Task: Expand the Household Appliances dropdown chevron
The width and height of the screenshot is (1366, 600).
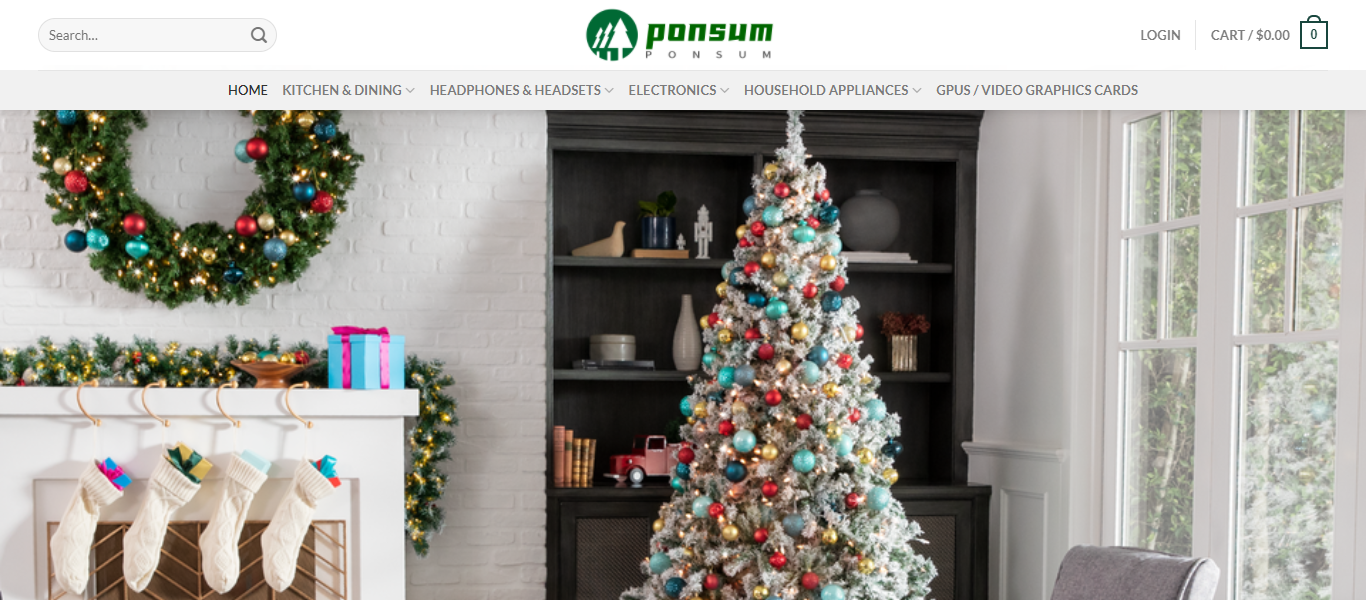Action: 916,91
